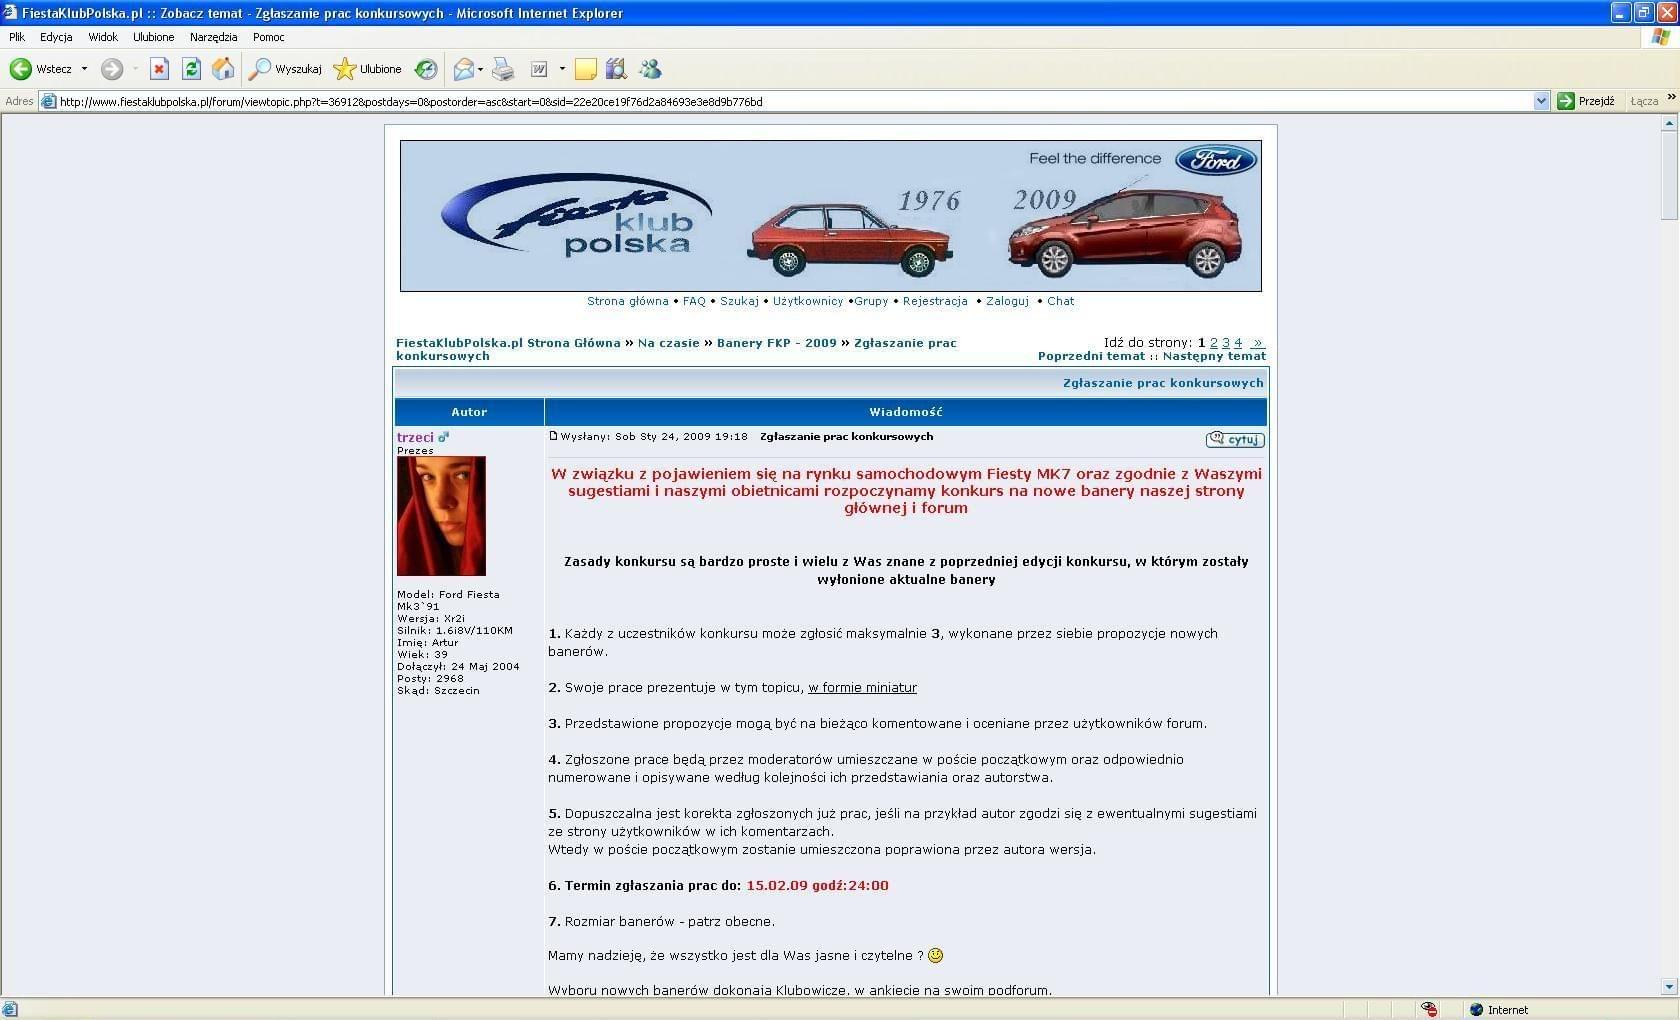Click the page icon in address bar

48,101
